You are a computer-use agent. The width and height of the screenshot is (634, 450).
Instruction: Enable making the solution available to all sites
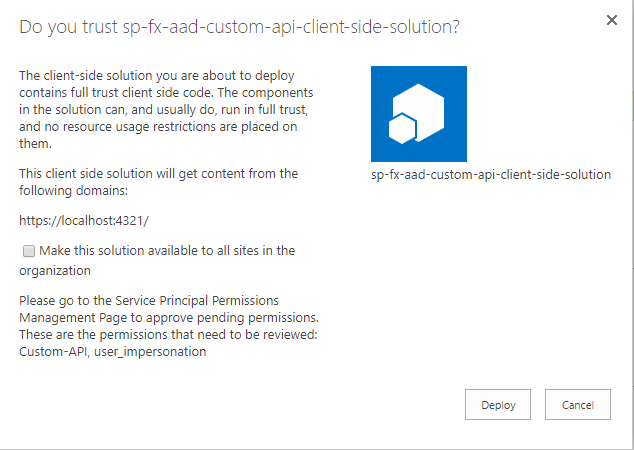(29, 251)
